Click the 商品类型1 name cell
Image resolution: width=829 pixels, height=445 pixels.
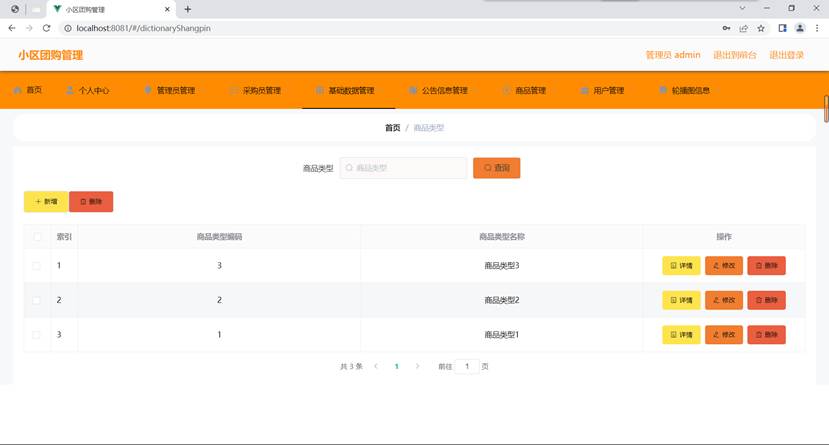pyautogui.click(x=502, y=335)
